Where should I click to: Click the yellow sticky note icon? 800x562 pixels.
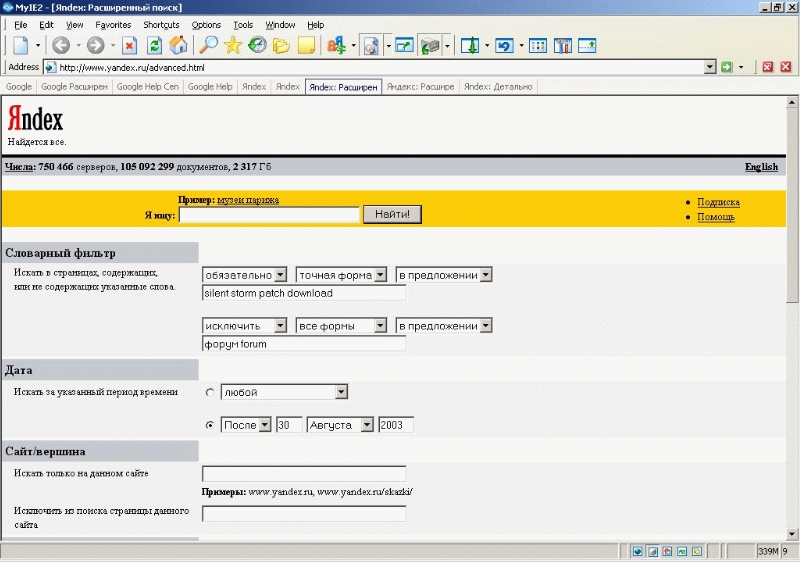click(306, 45)
